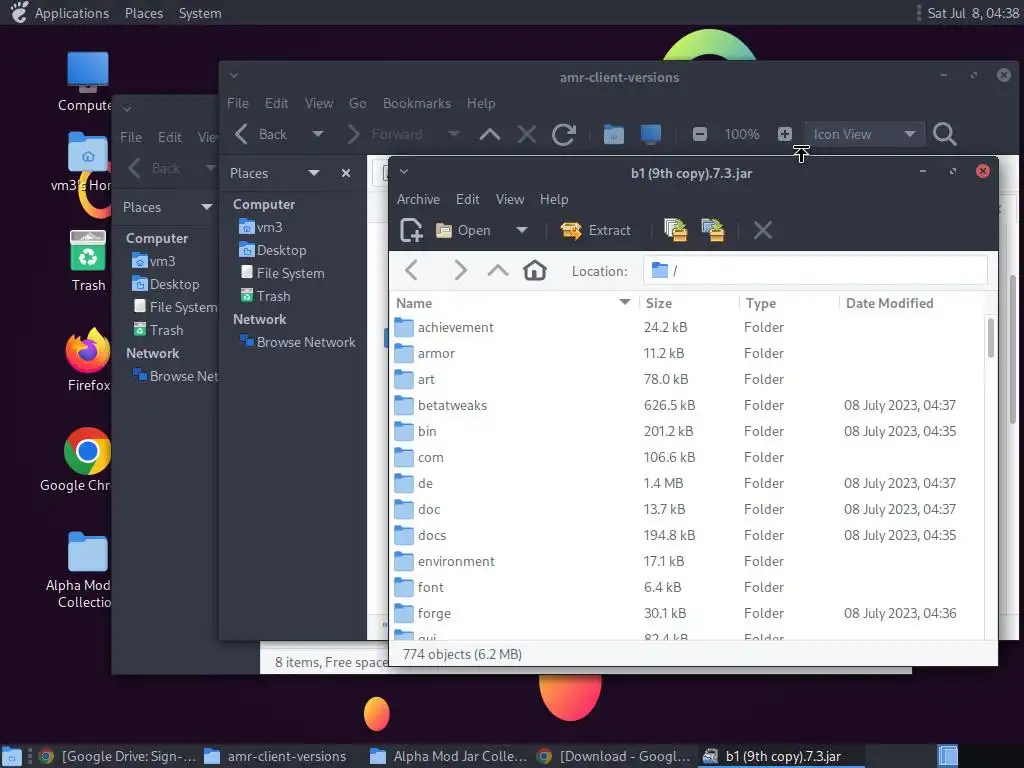Click the archive home location icon
Image resolution: width=1024 pixels, height=768 pixels.
click(x=534, y=270)
